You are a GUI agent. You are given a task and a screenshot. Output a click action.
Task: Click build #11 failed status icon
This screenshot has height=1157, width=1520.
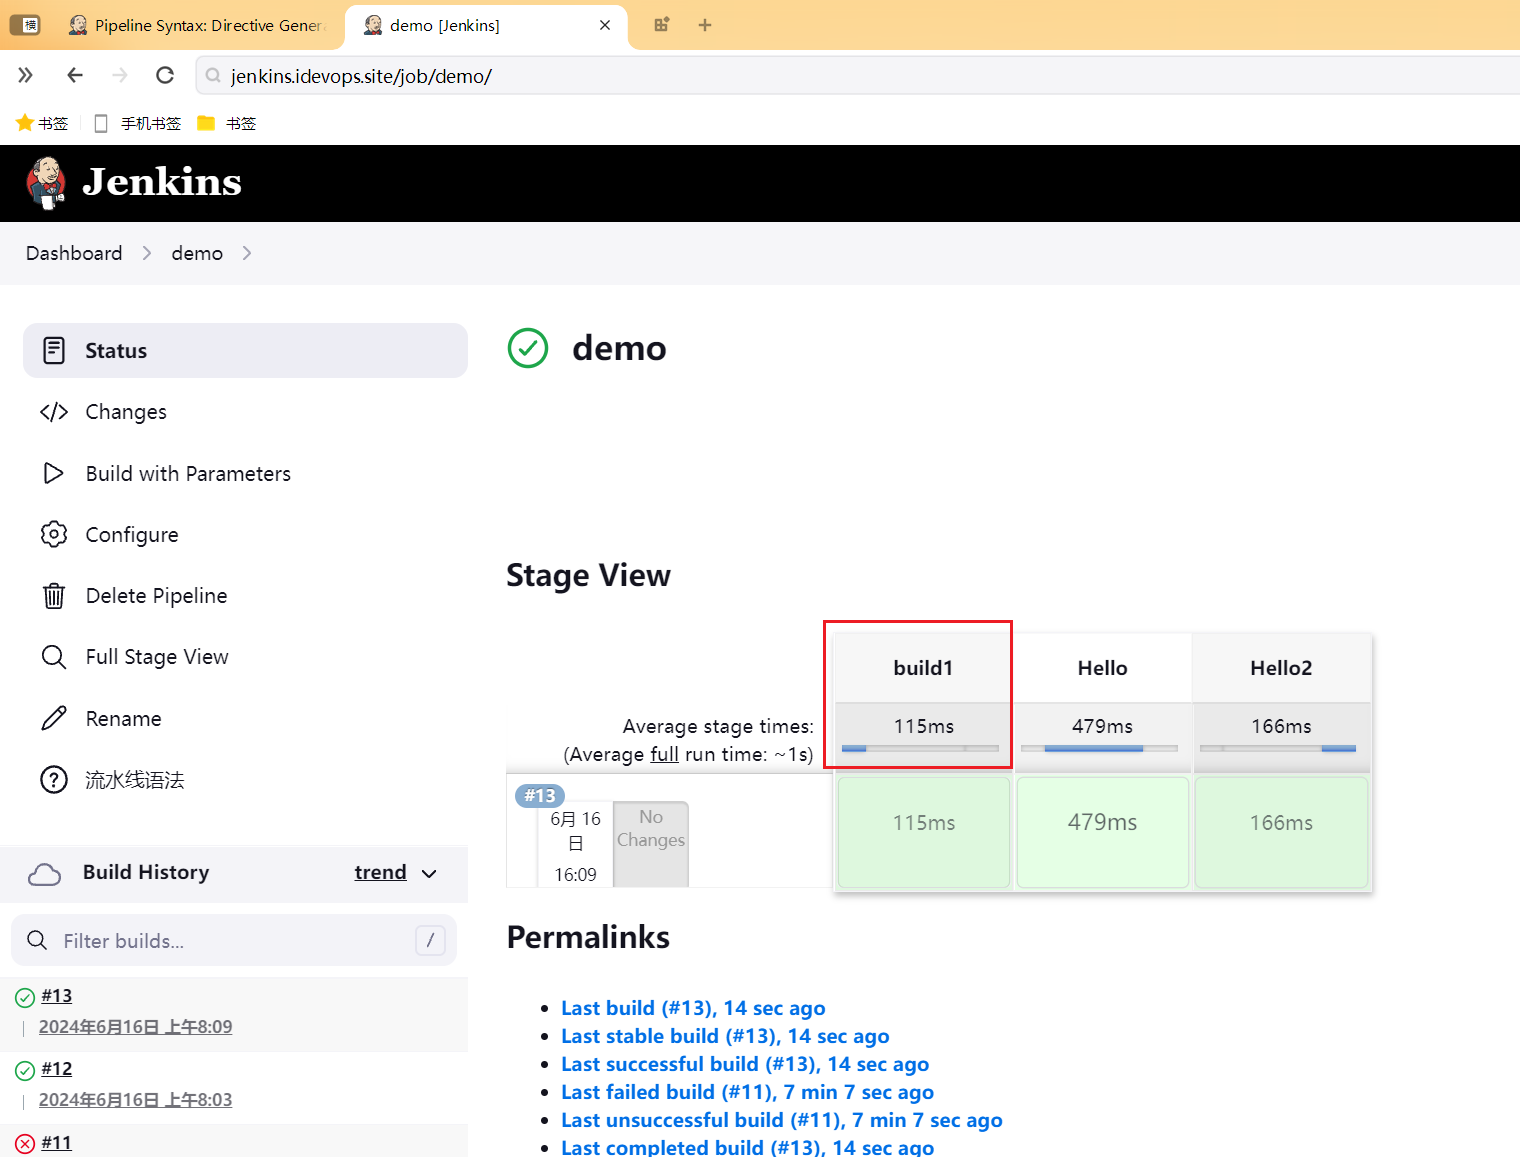pyautogui.click(x=25, y=1143)
